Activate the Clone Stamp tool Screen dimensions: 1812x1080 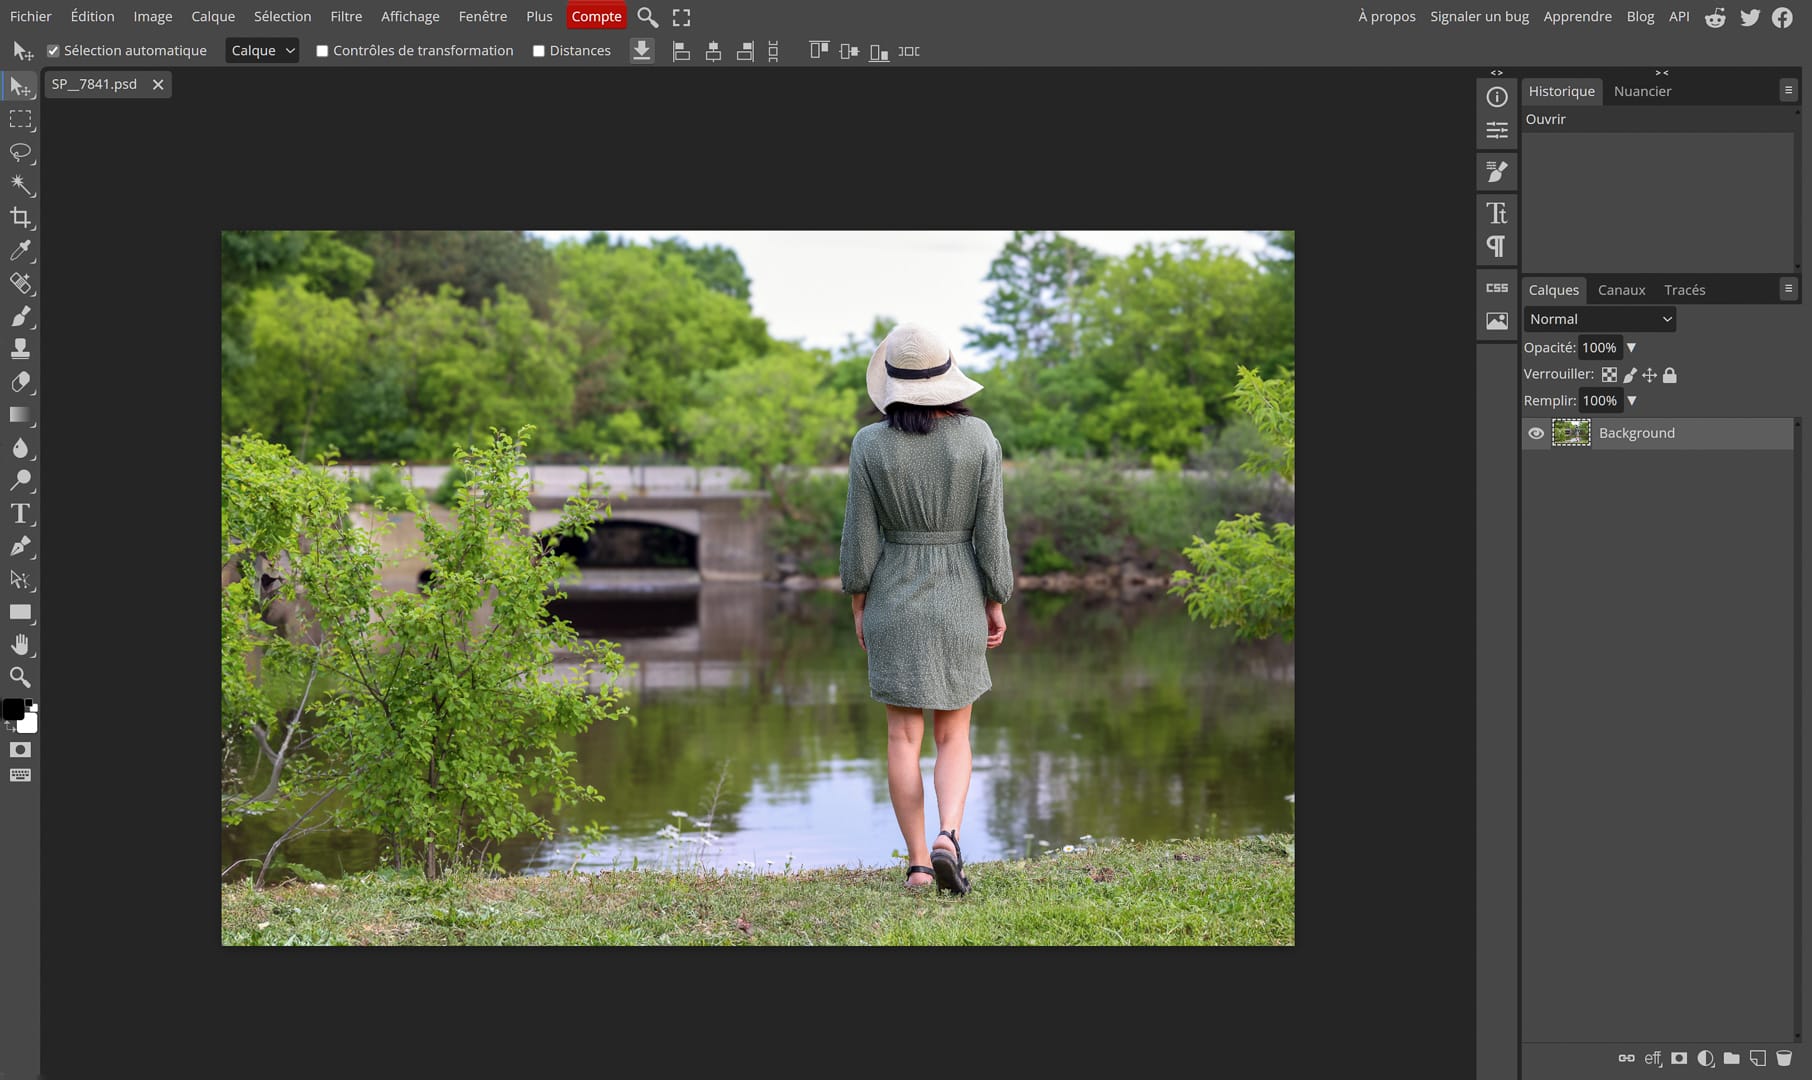[20, 349]
